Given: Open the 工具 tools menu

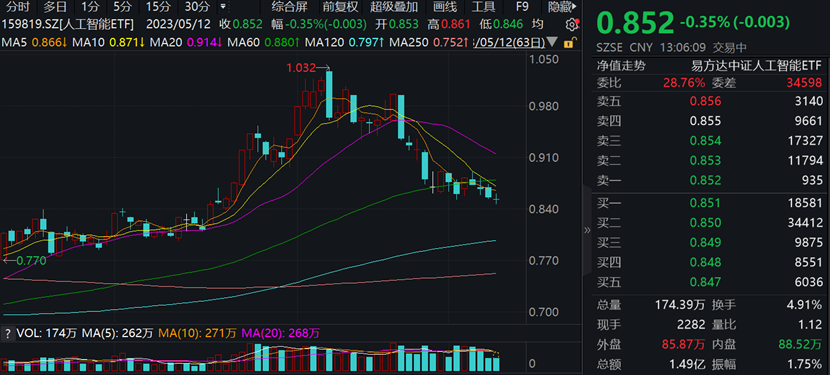Looking at the screenshot, I should [483, 7].
